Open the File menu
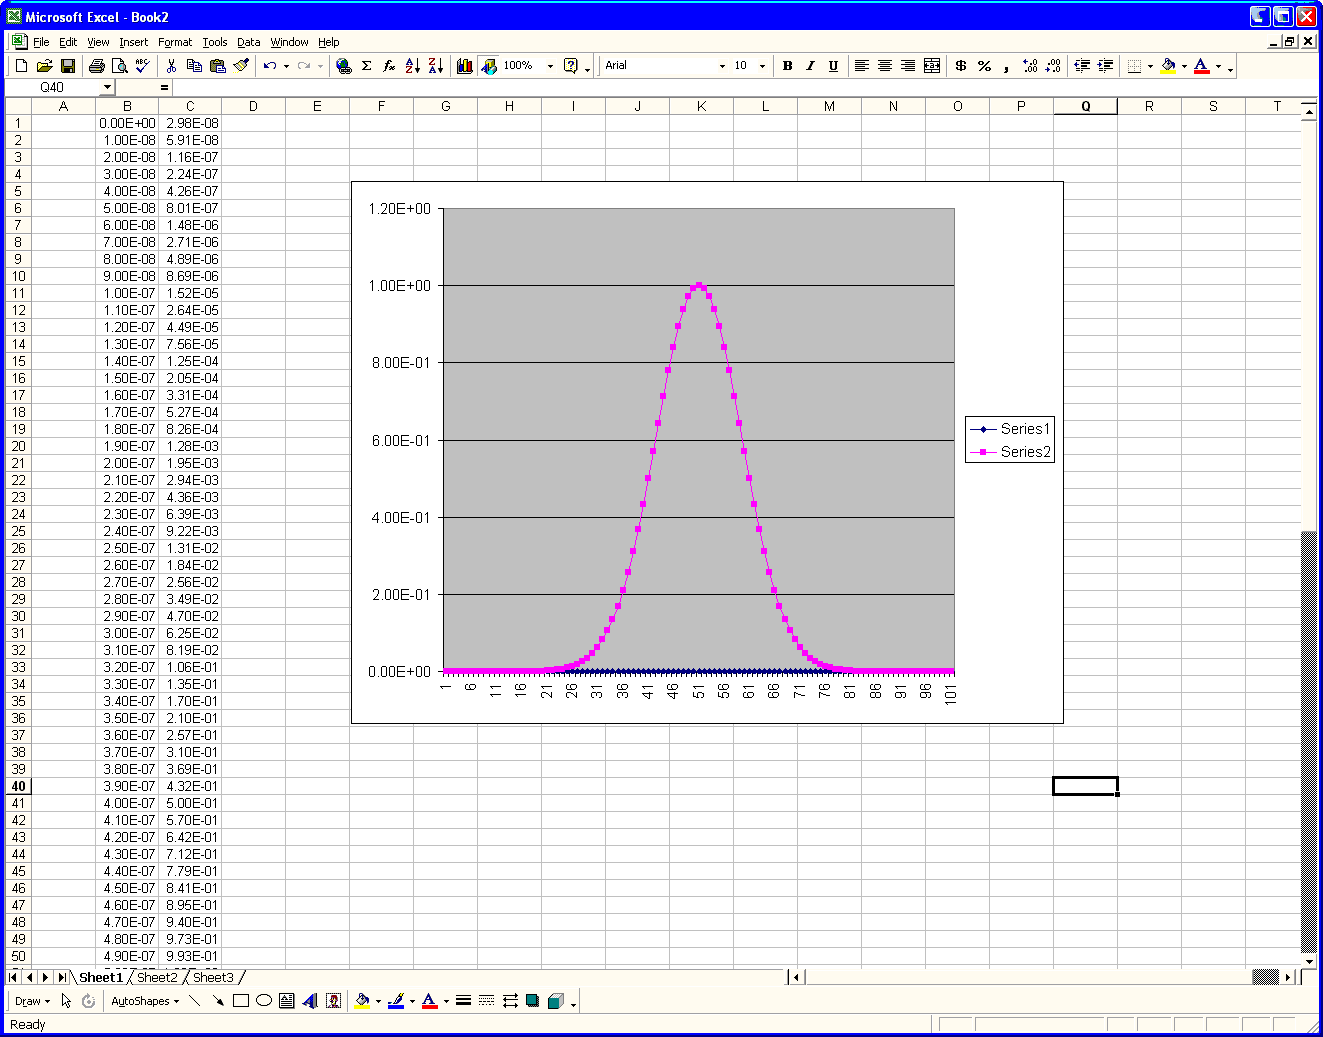Viewport: 1323px width, 1037px height. 41,42
